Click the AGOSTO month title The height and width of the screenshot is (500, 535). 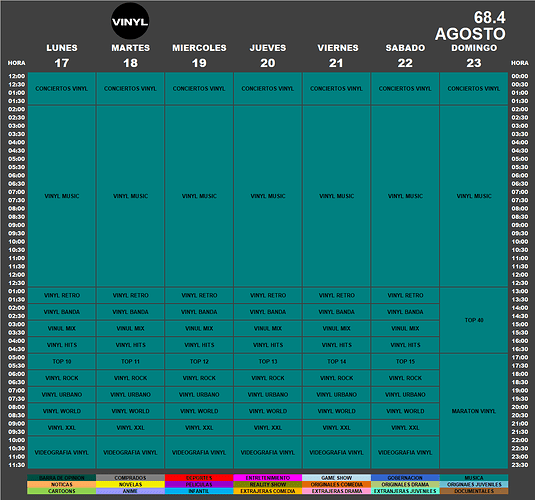[470, 34]
